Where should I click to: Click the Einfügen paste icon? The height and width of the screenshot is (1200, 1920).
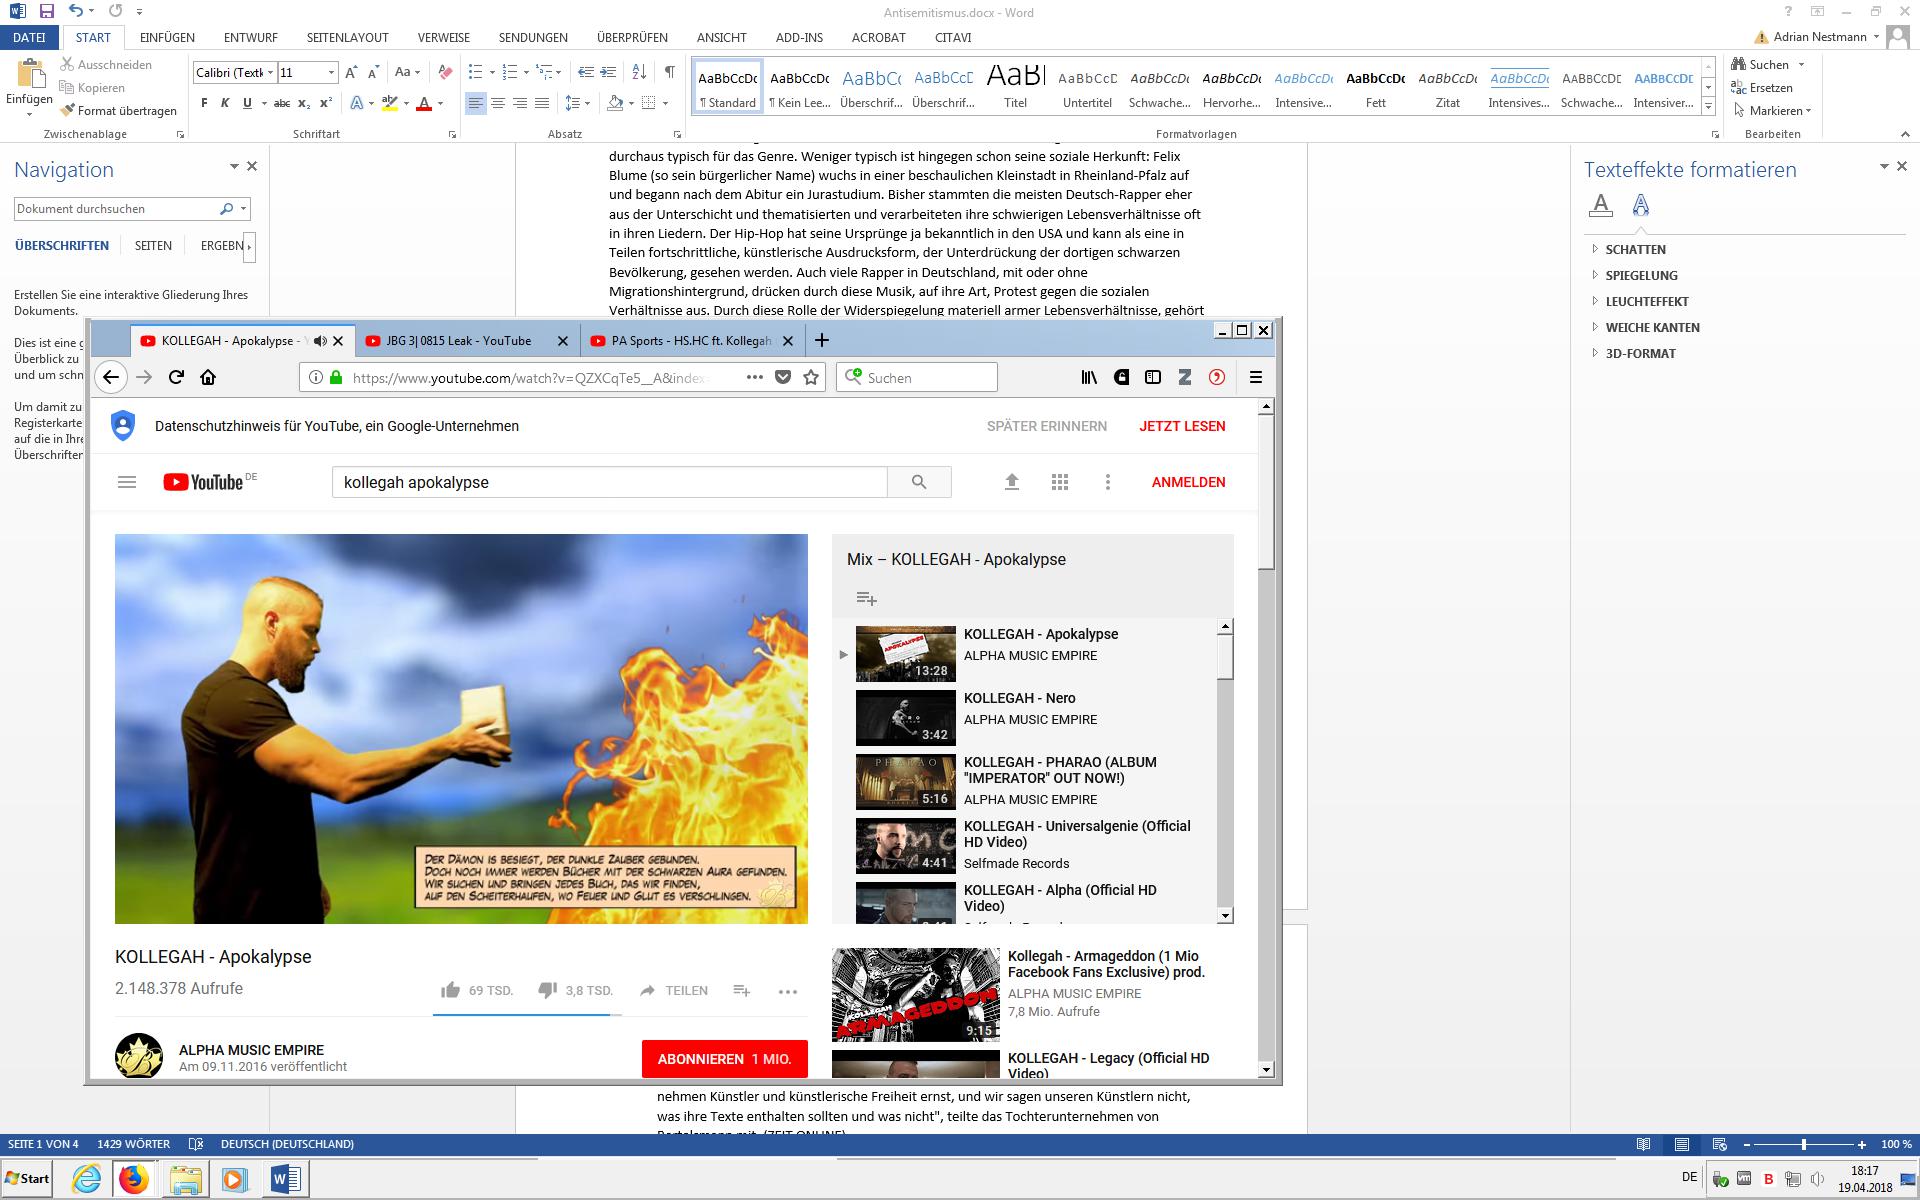30,75
